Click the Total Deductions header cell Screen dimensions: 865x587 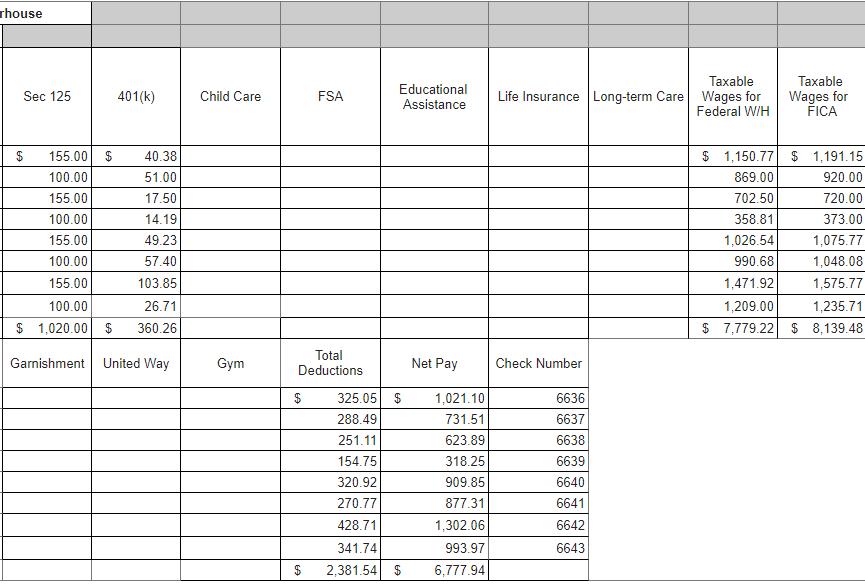click(330, 363)
